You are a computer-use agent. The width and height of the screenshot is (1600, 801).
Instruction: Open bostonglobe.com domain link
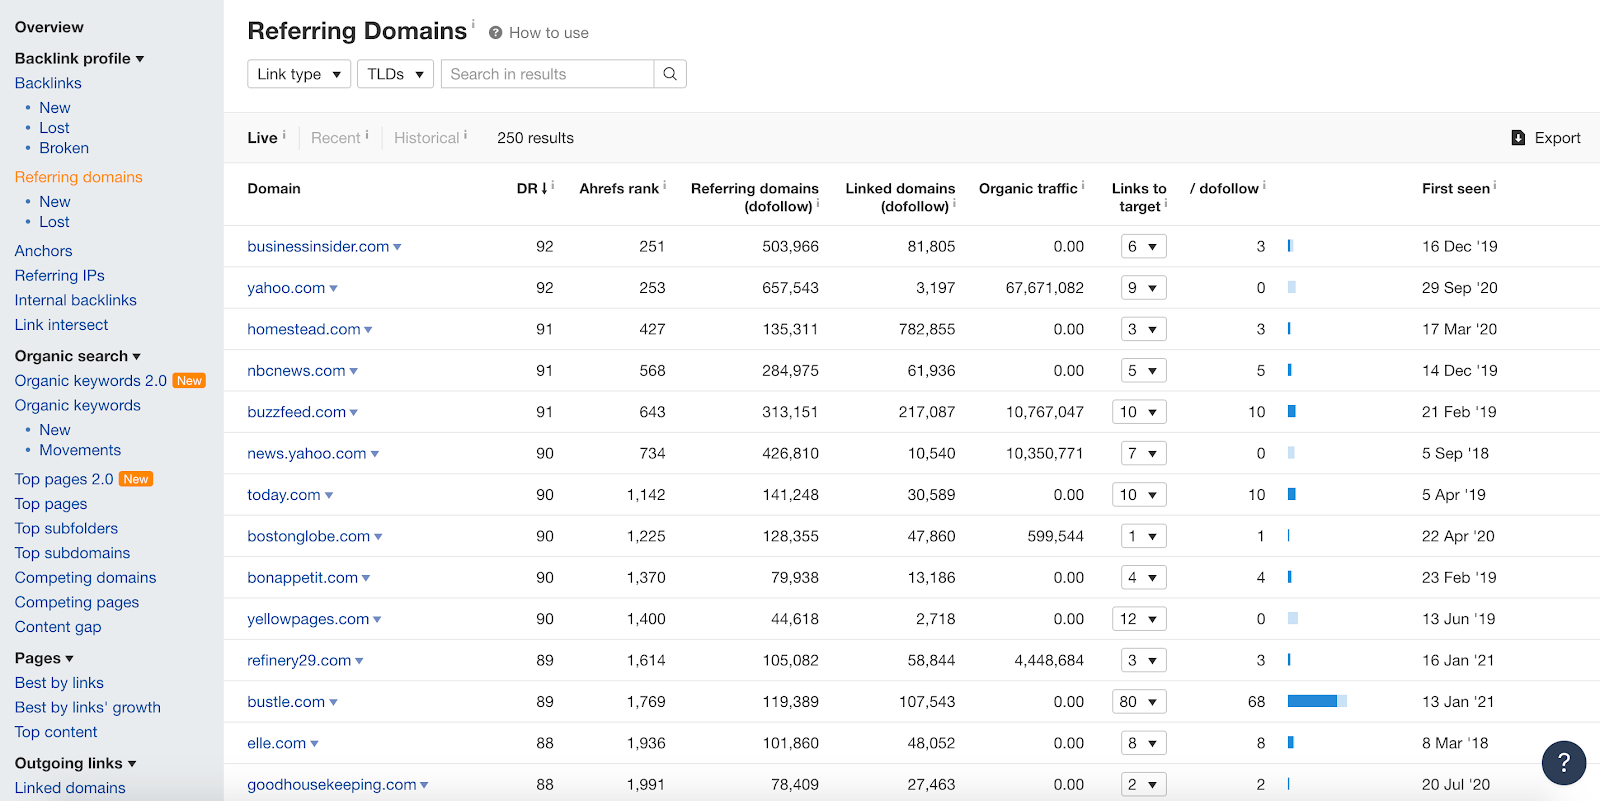[309, 537]
